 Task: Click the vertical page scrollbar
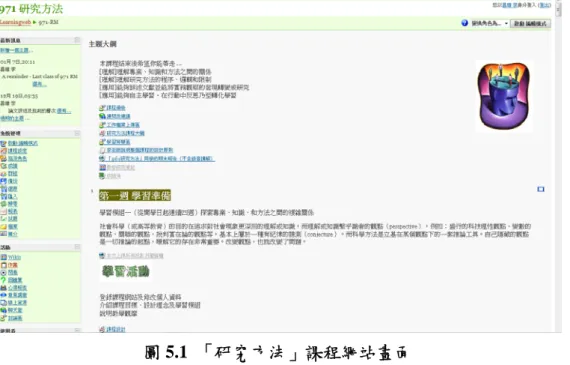click(x=558, y=166)
